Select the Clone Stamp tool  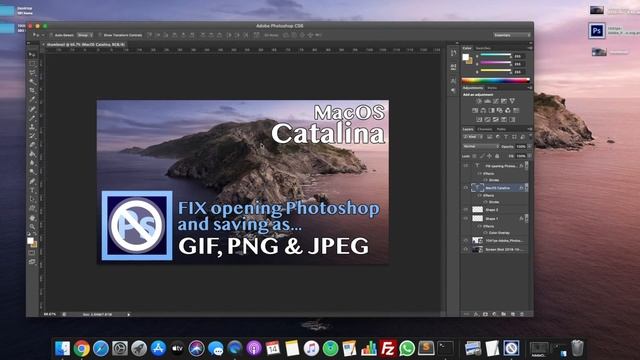pos(32,127)
